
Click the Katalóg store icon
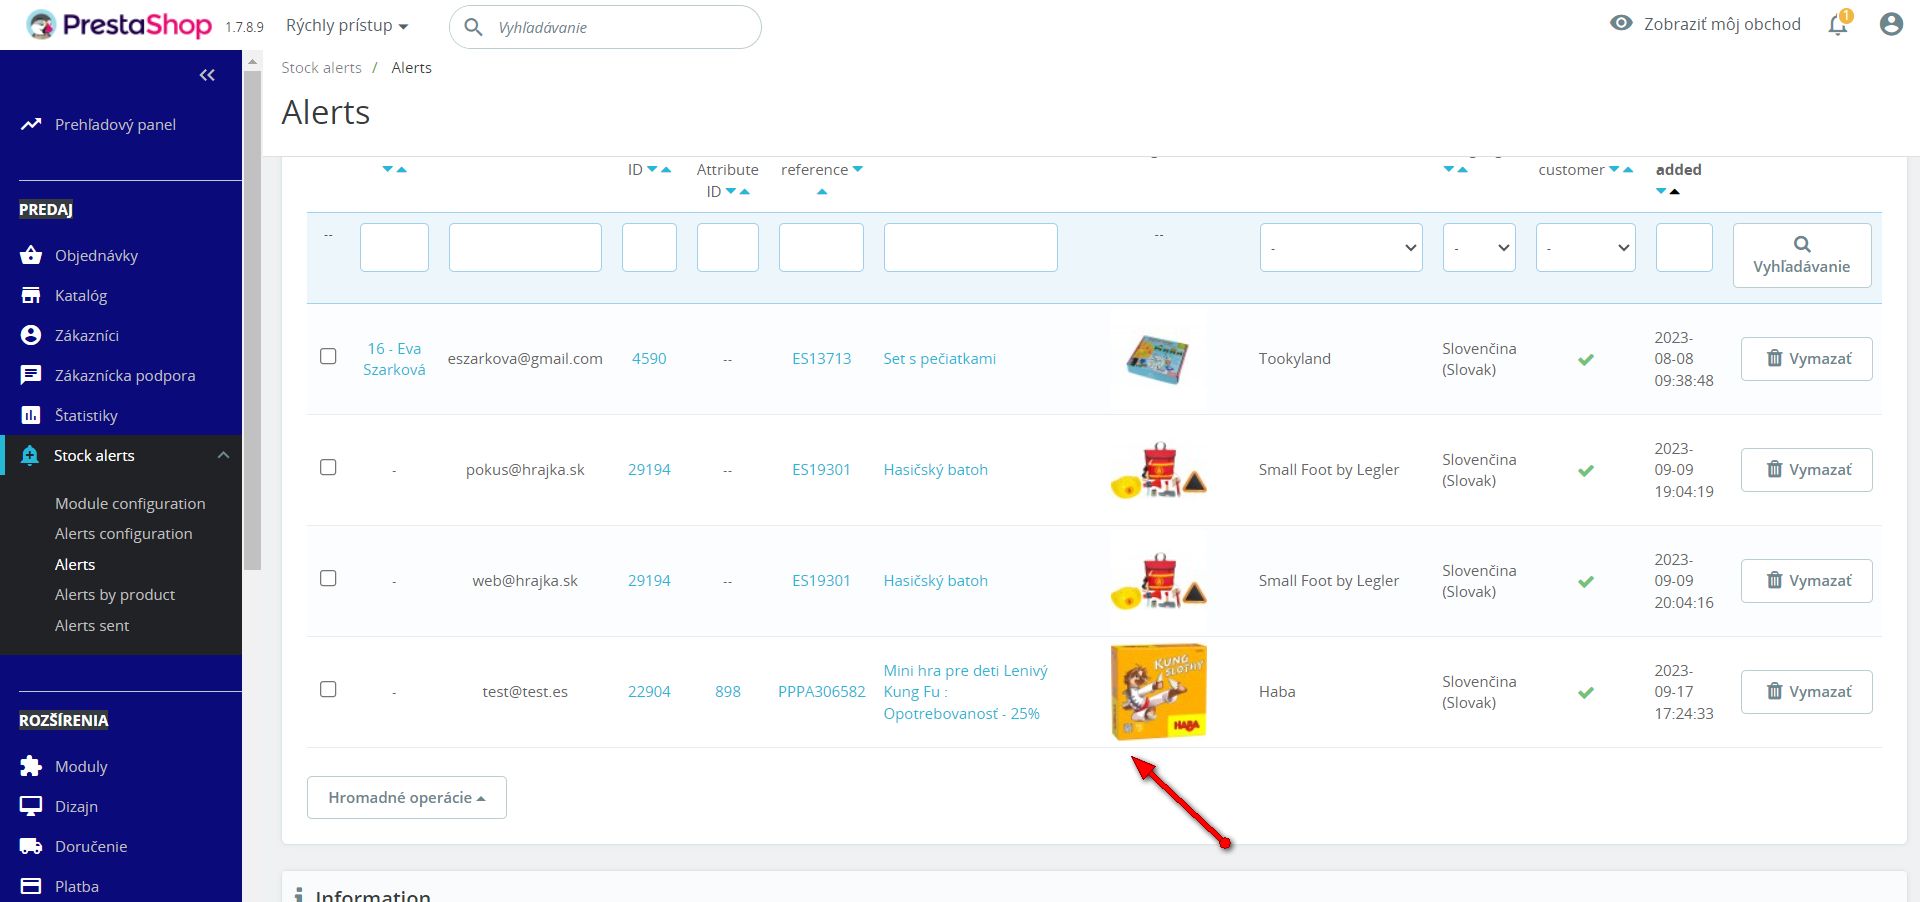(31, 295)
